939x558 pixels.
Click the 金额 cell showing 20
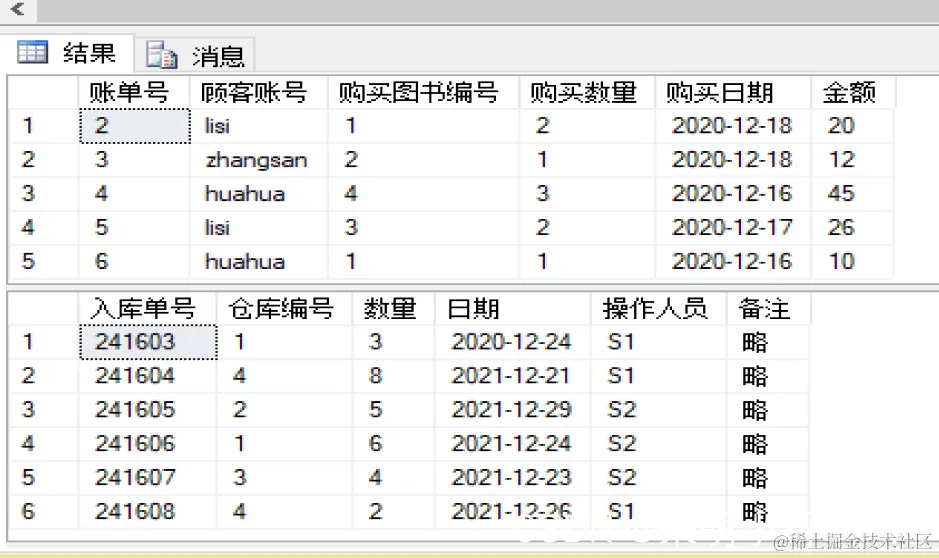coord(853,126)
